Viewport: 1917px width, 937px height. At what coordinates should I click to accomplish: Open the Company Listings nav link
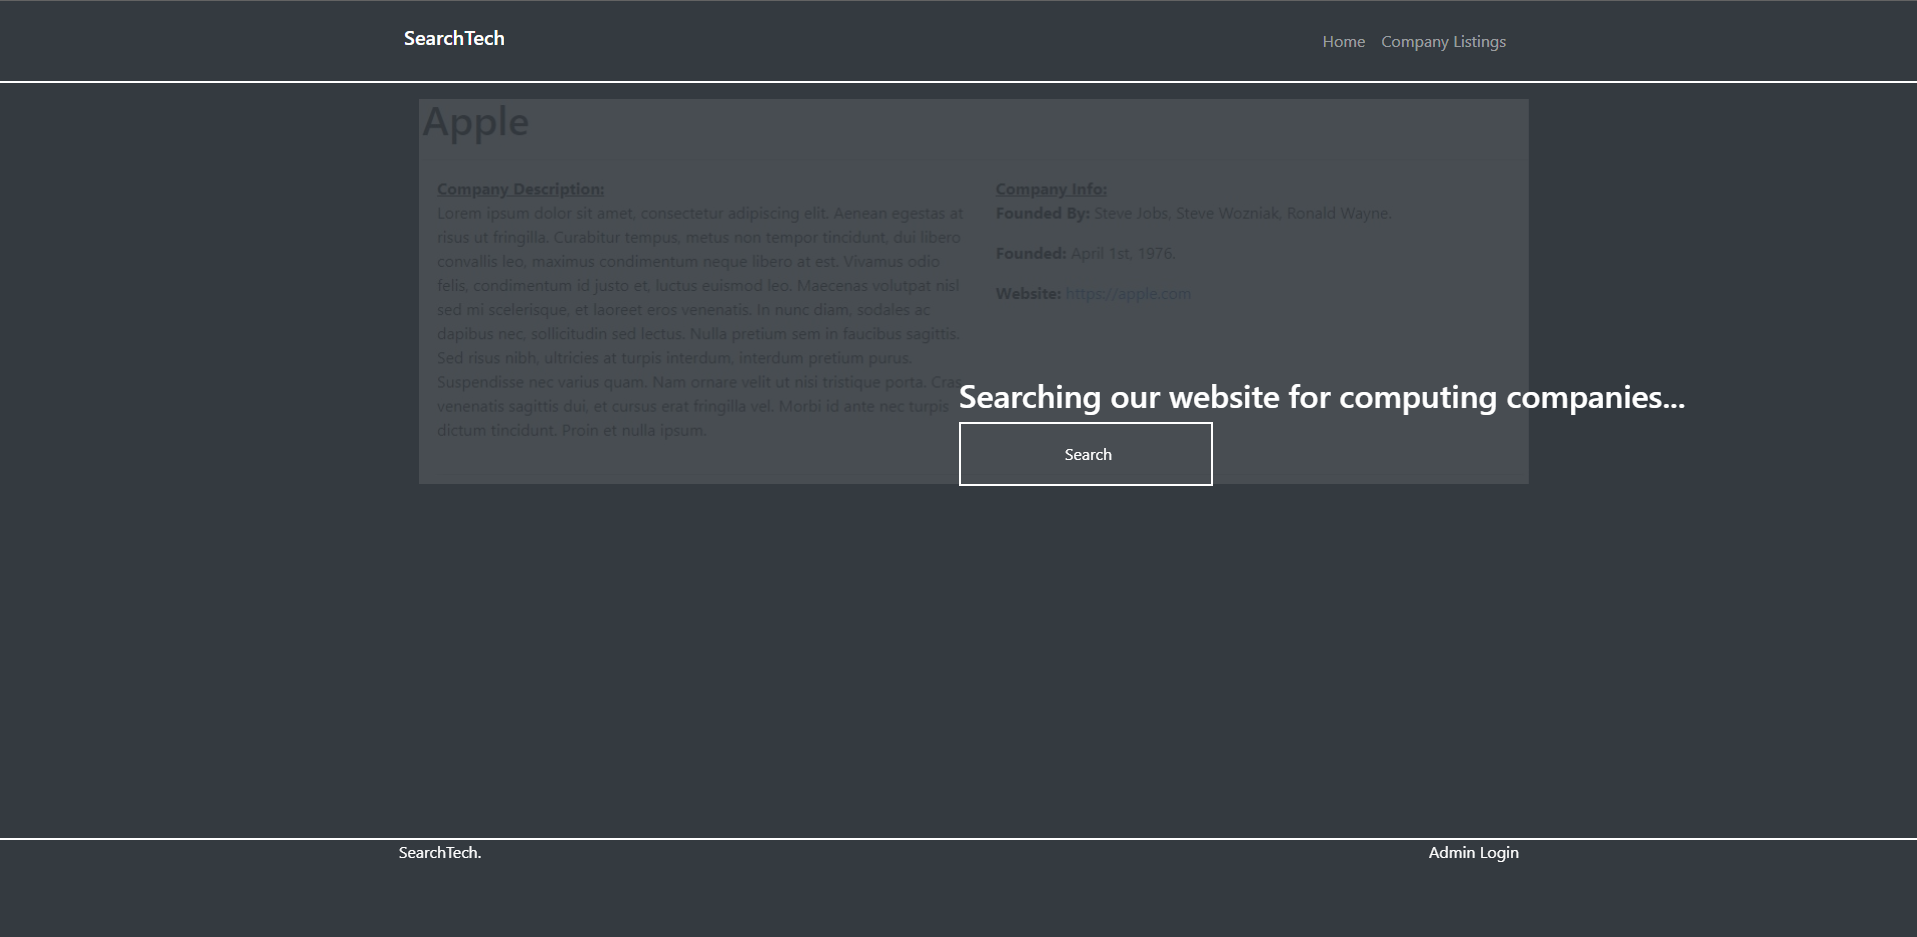coord(1443,42)
